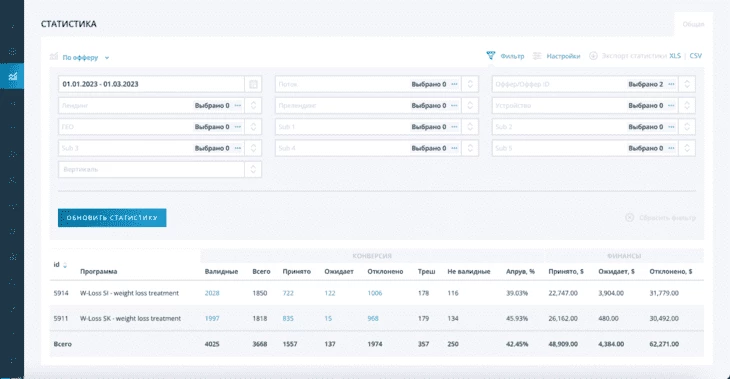Viewport: 730px width, 379px height.
Task: Click the Программа column header
Action: pyautogui.click(x=98, y=271)
